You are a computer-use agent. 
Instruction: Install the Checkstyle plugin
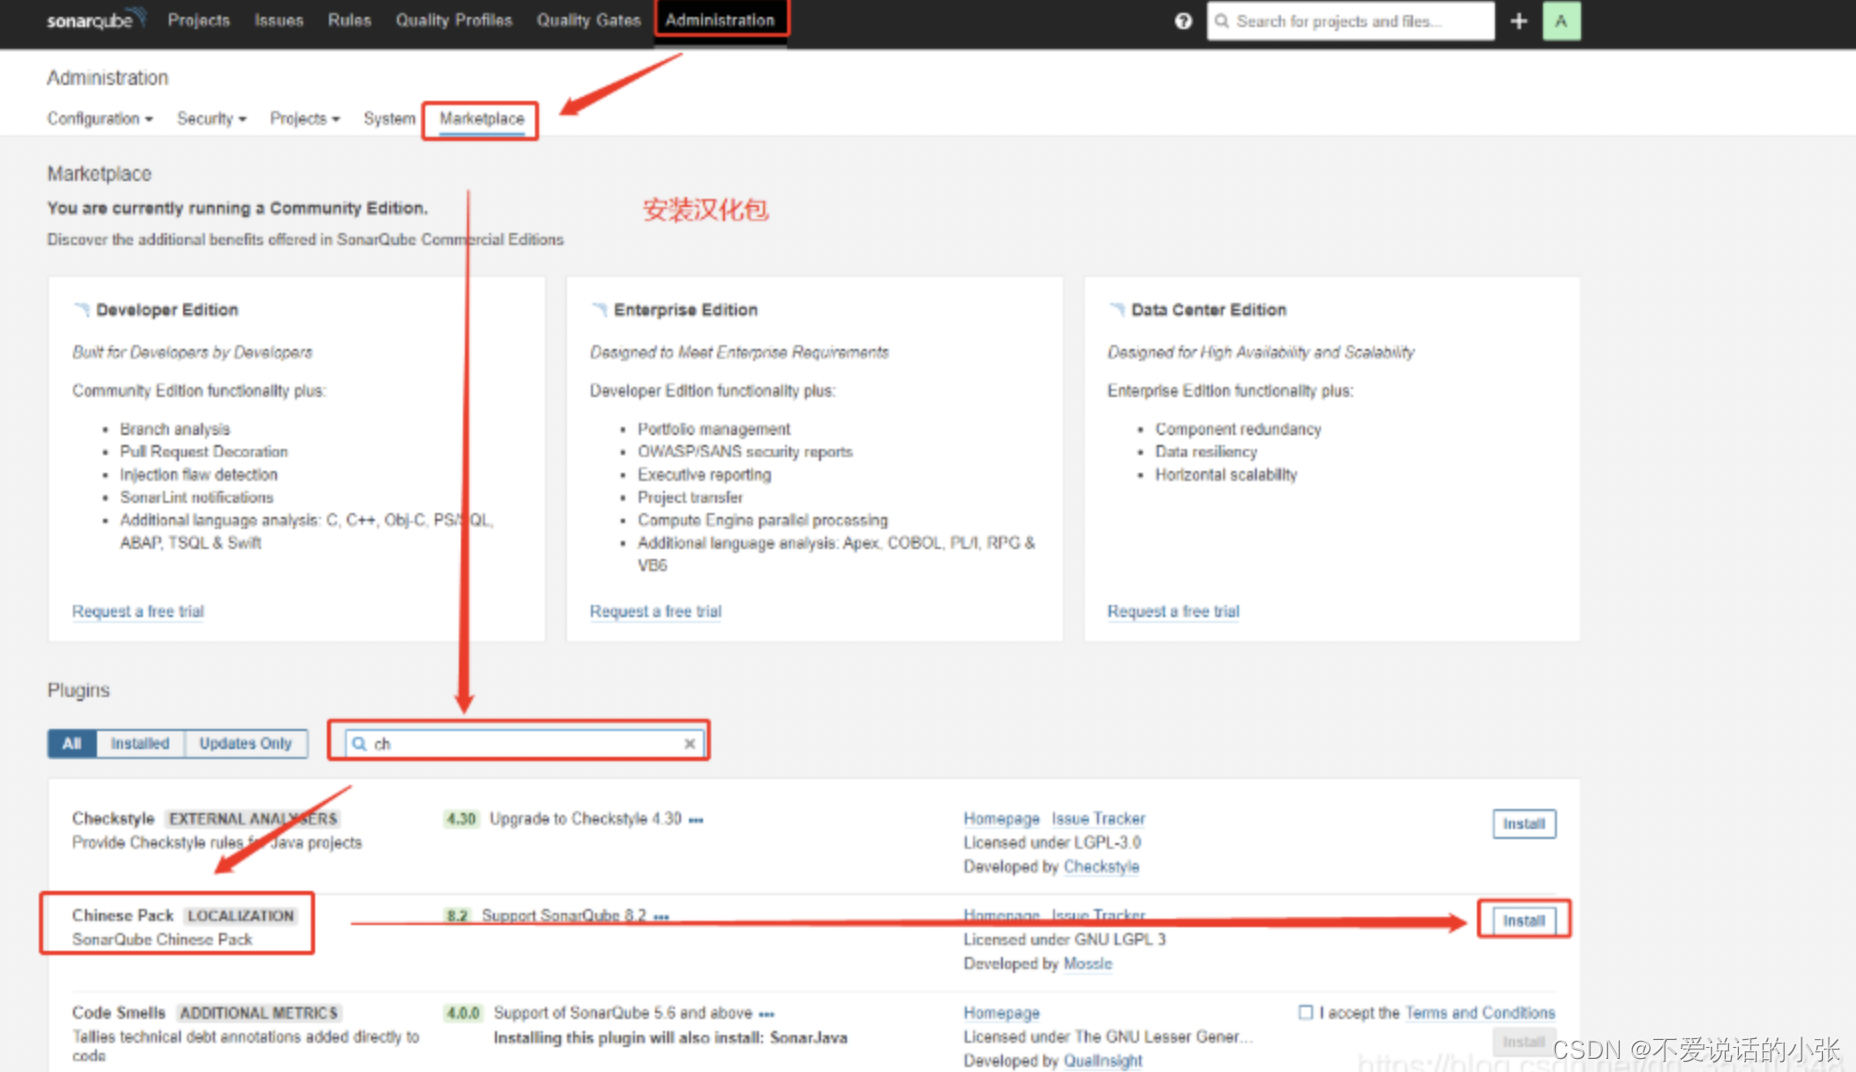pos(1523,824)
